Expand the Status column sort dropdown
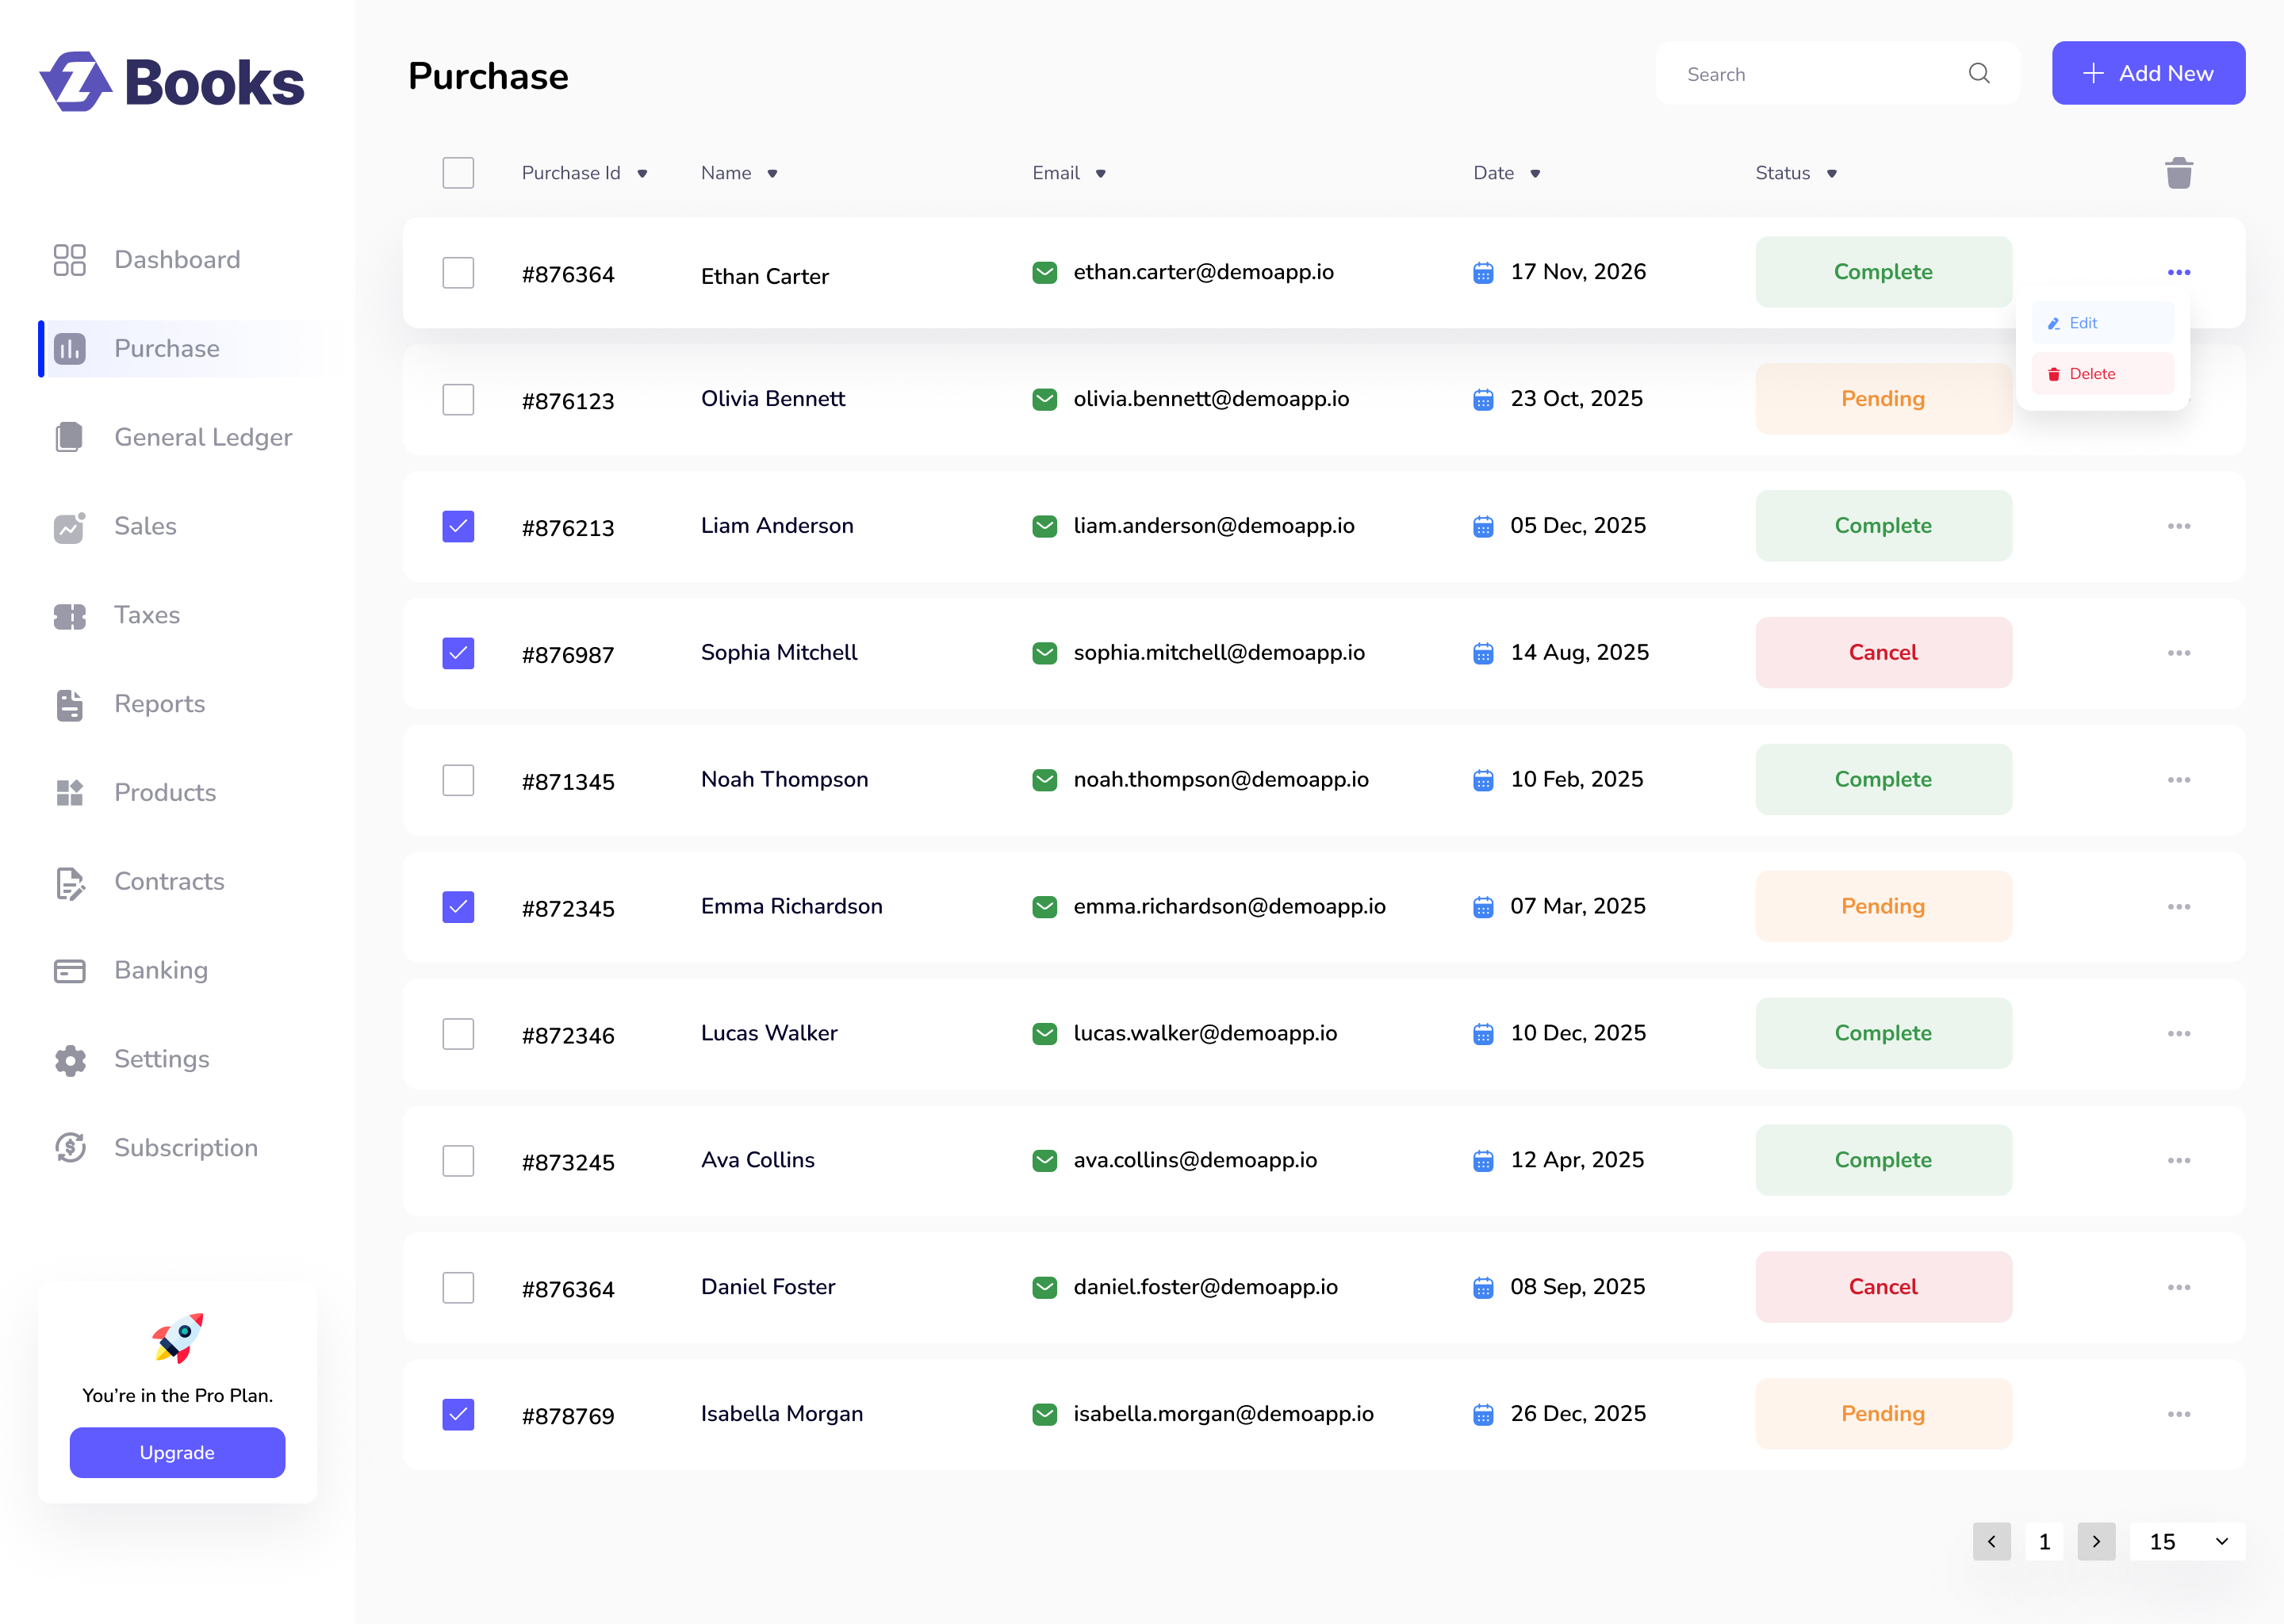Screen dimensions: 2284x1624 coord(1831,174)
